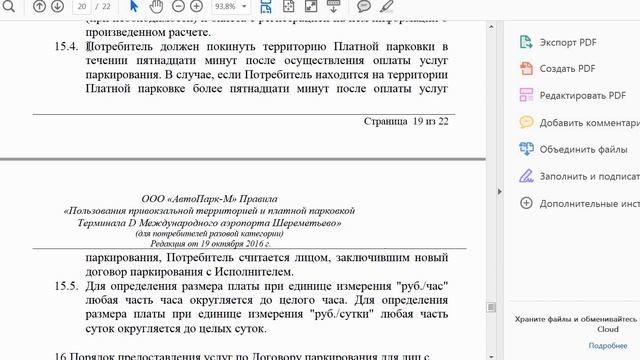Image resolution: width=640 pixels, height=360 pixels.
Task: Follow the Подробнее link
Action: 607,345
